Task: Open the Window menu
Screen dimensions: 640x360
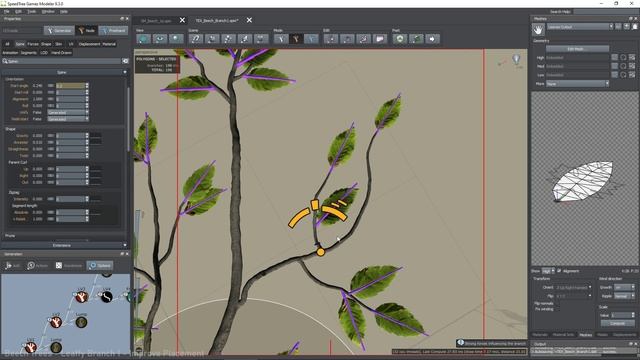Action: pyautogui.click(x=48, y=11)
